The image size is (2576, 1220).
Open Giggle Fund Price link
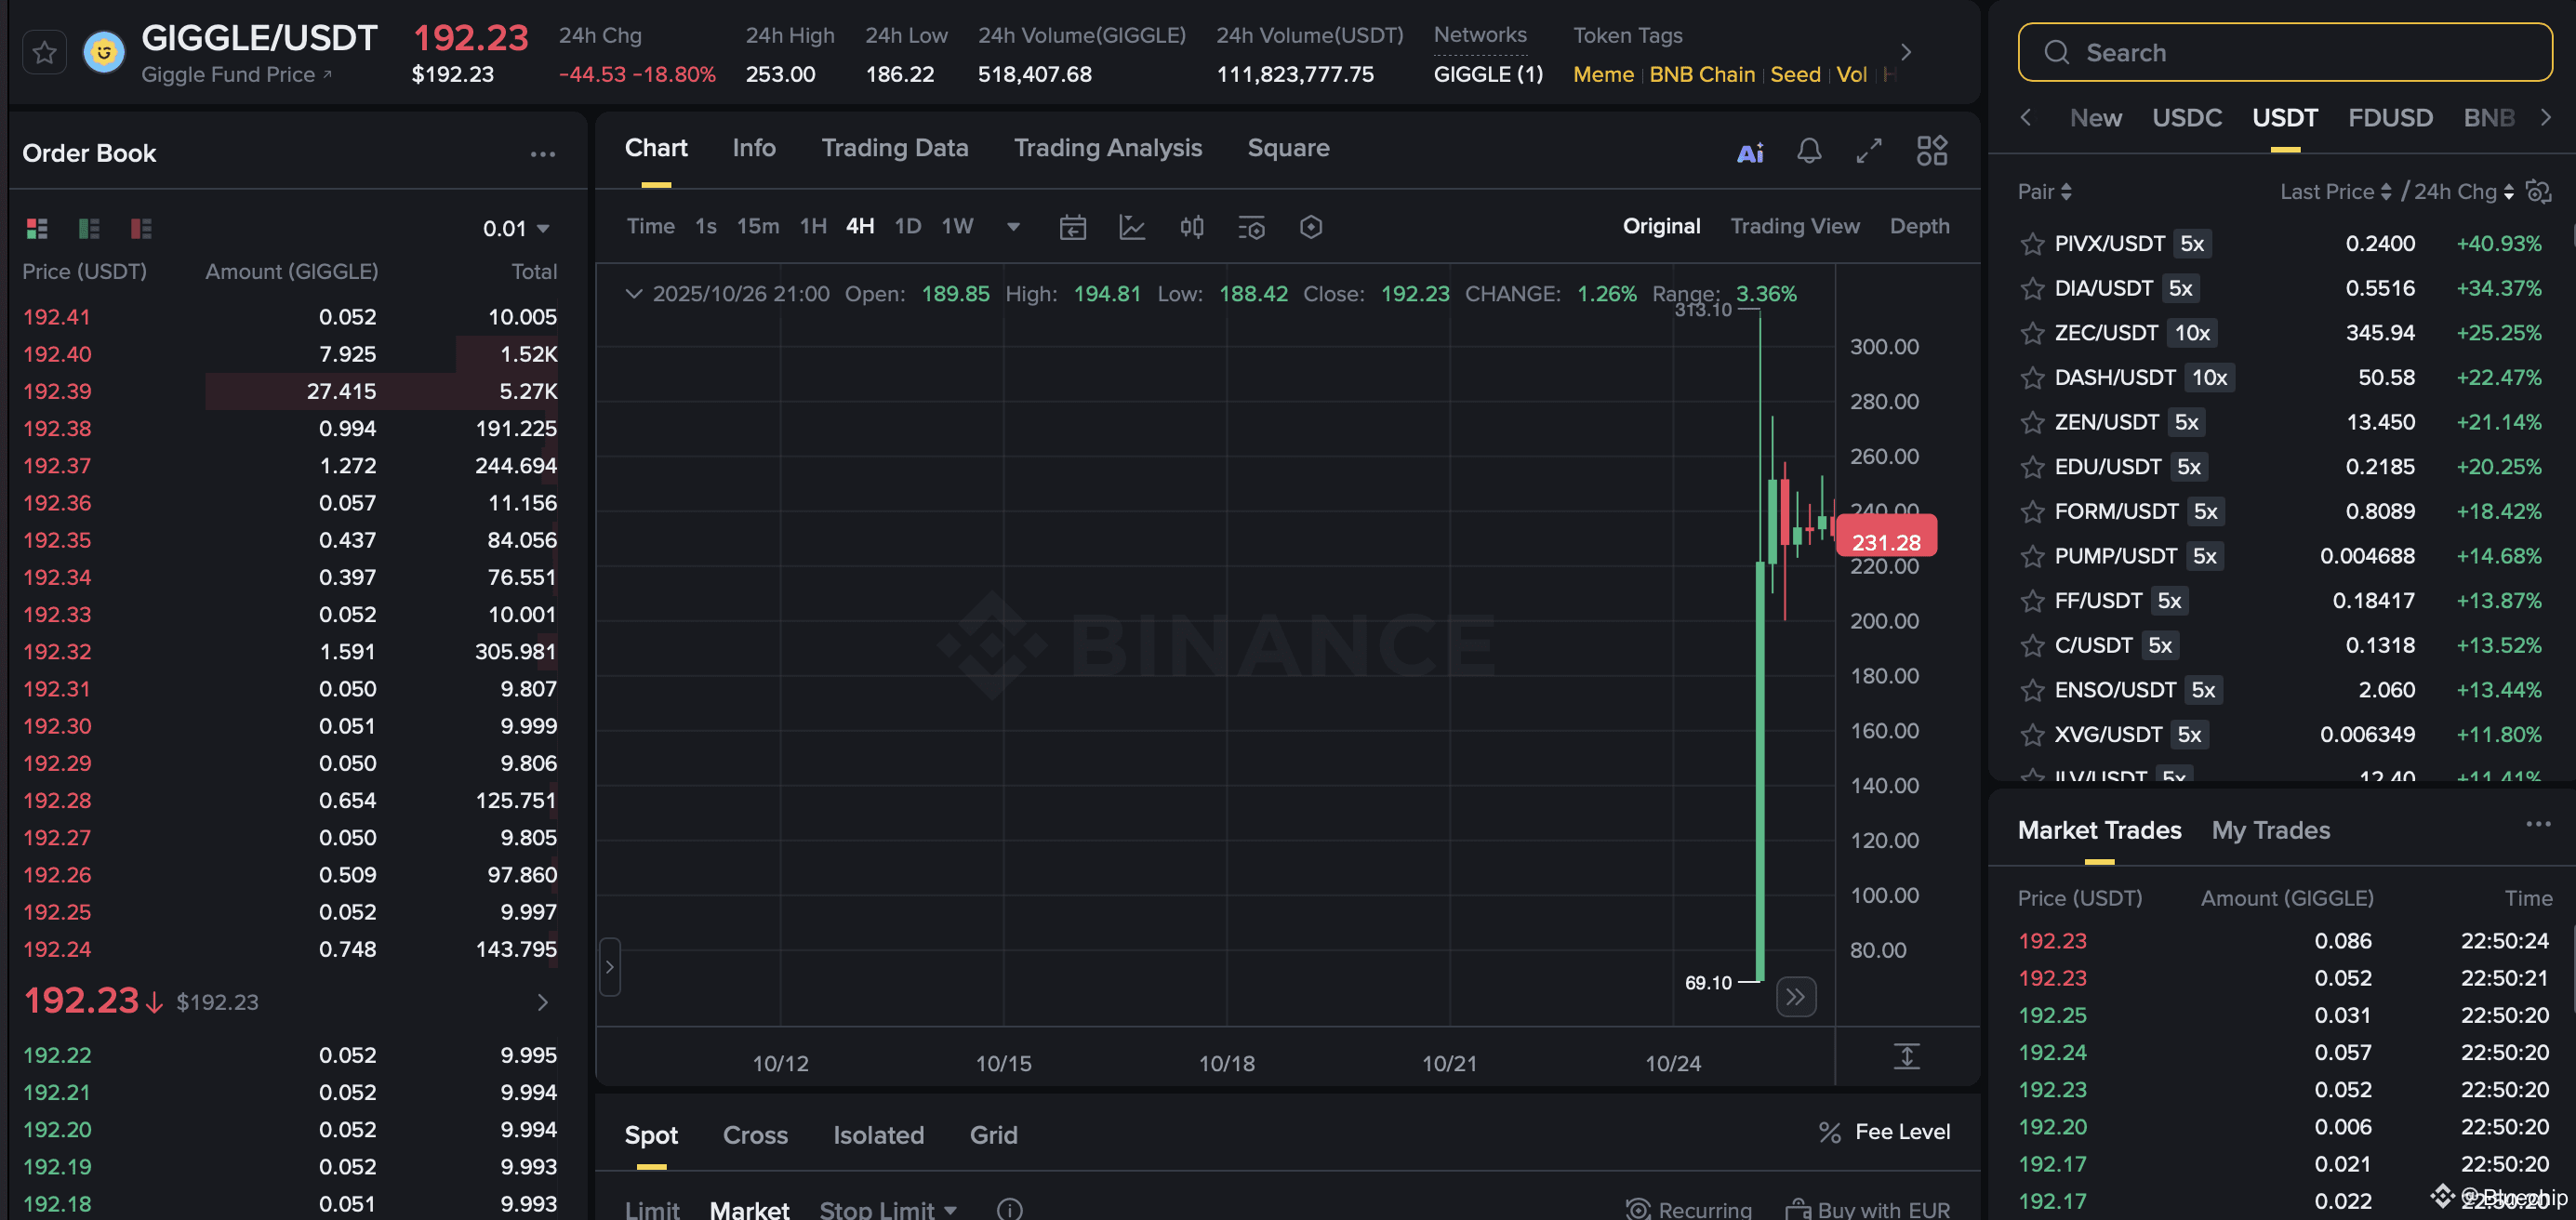[x=236, y=75]
